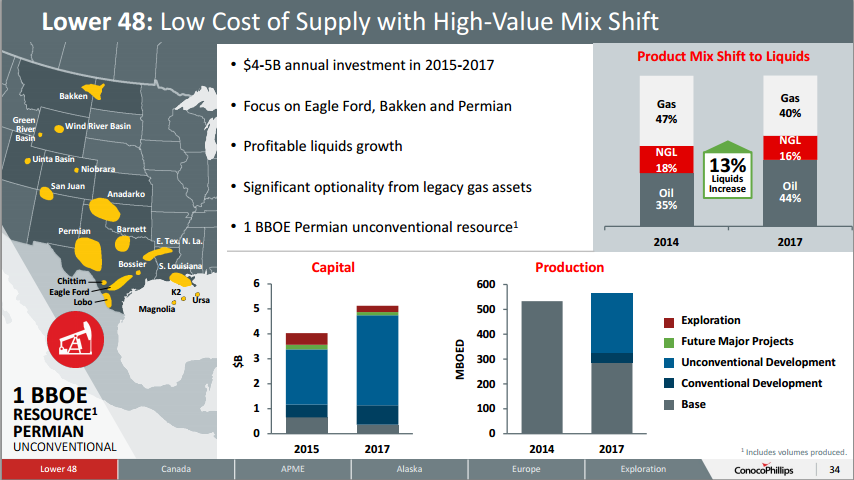Click the San Juan yellow marker
Viewport: 854px width, 480px height.
tap(46, 193)
